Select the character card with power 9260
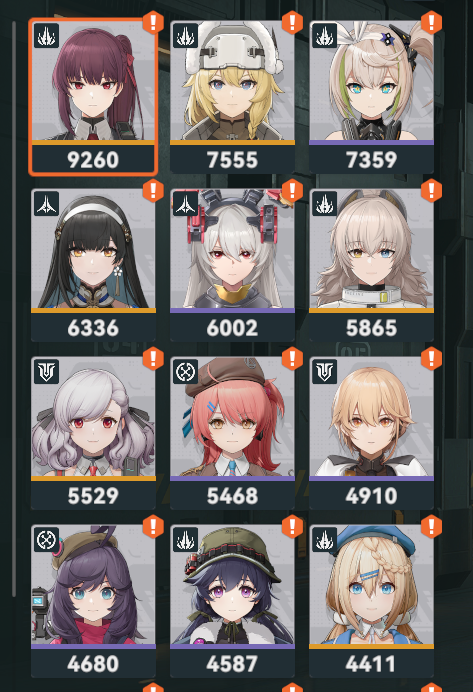This screenshot has height=692, width=473. click(x=93, y=97)
